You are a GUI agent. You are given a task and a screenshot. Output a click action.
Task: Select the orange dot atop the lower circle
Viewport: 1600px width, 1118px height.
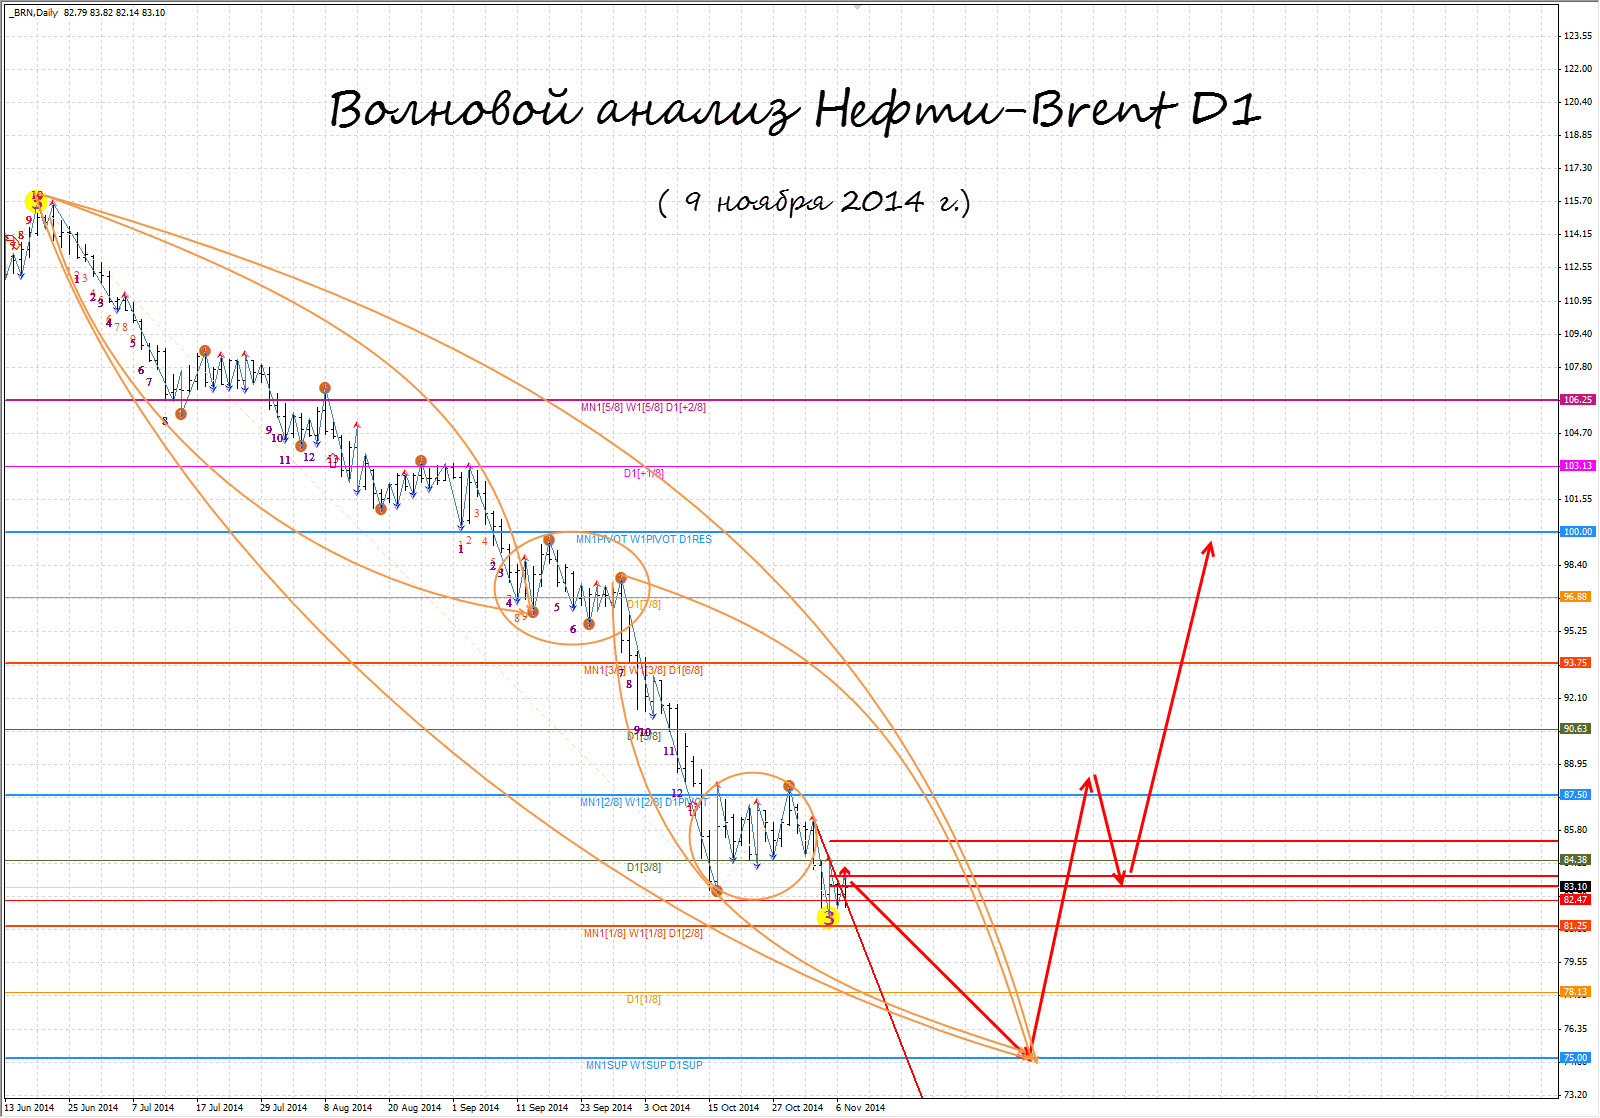point(789,786)
